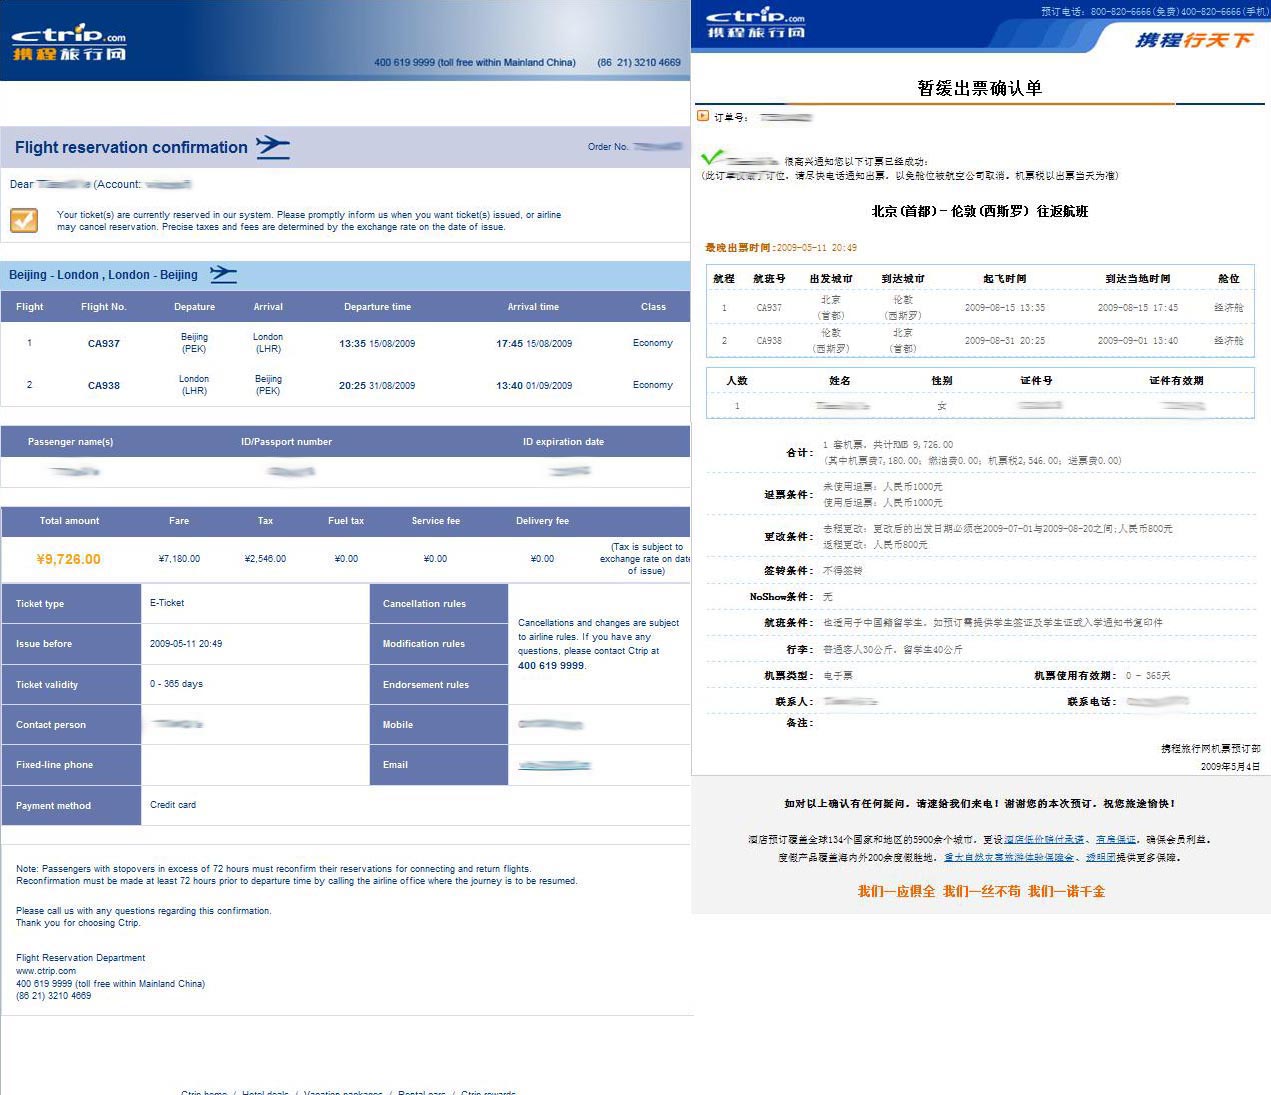
Task: Open the 透明团 link
Action: point(1101,858)
